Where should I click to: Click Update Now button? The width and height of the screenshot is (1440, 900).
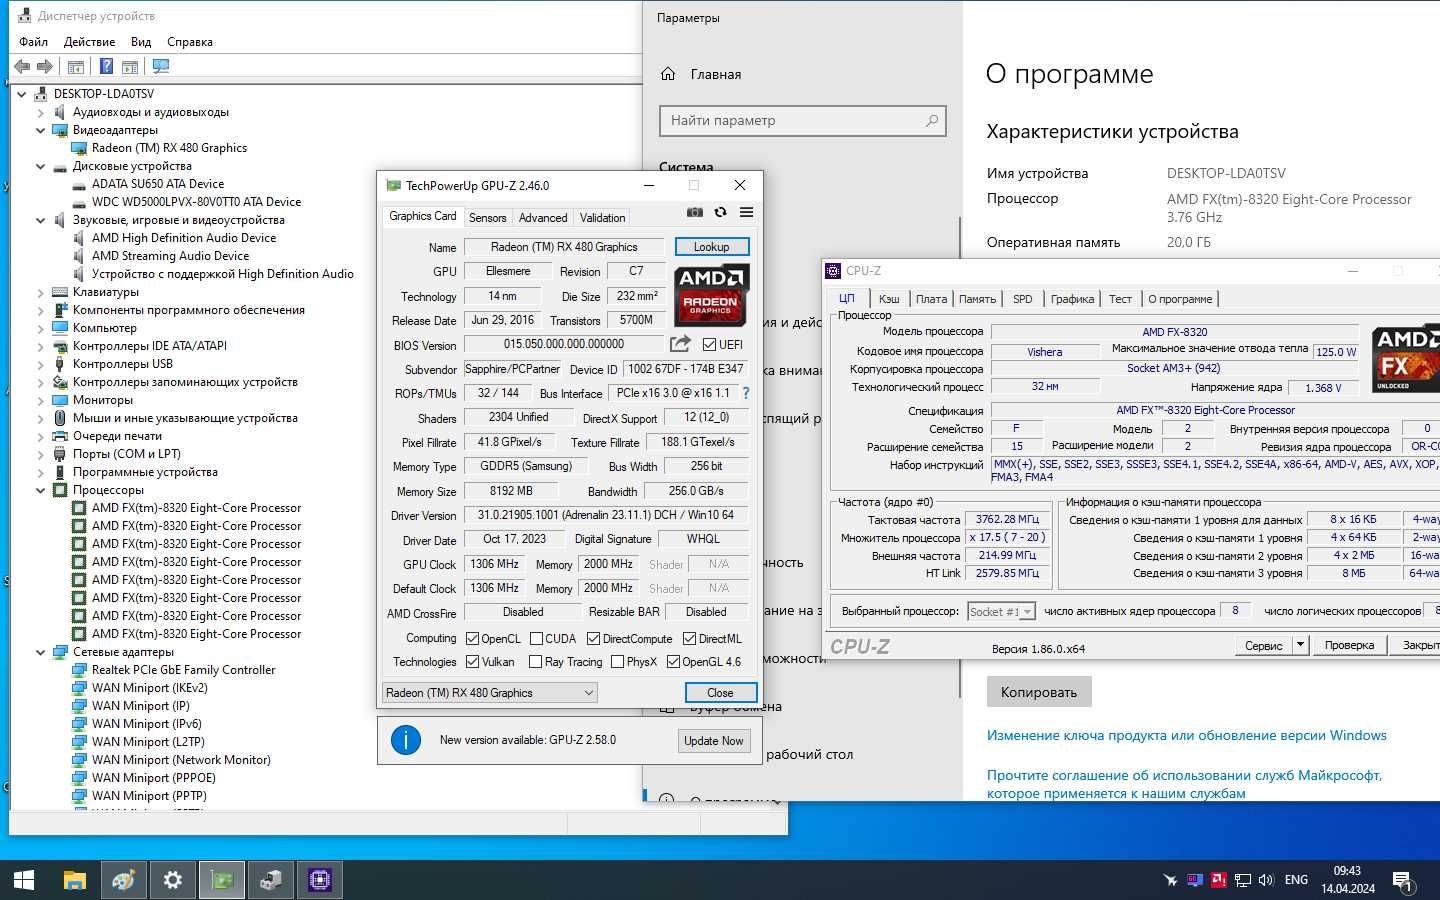714,741
